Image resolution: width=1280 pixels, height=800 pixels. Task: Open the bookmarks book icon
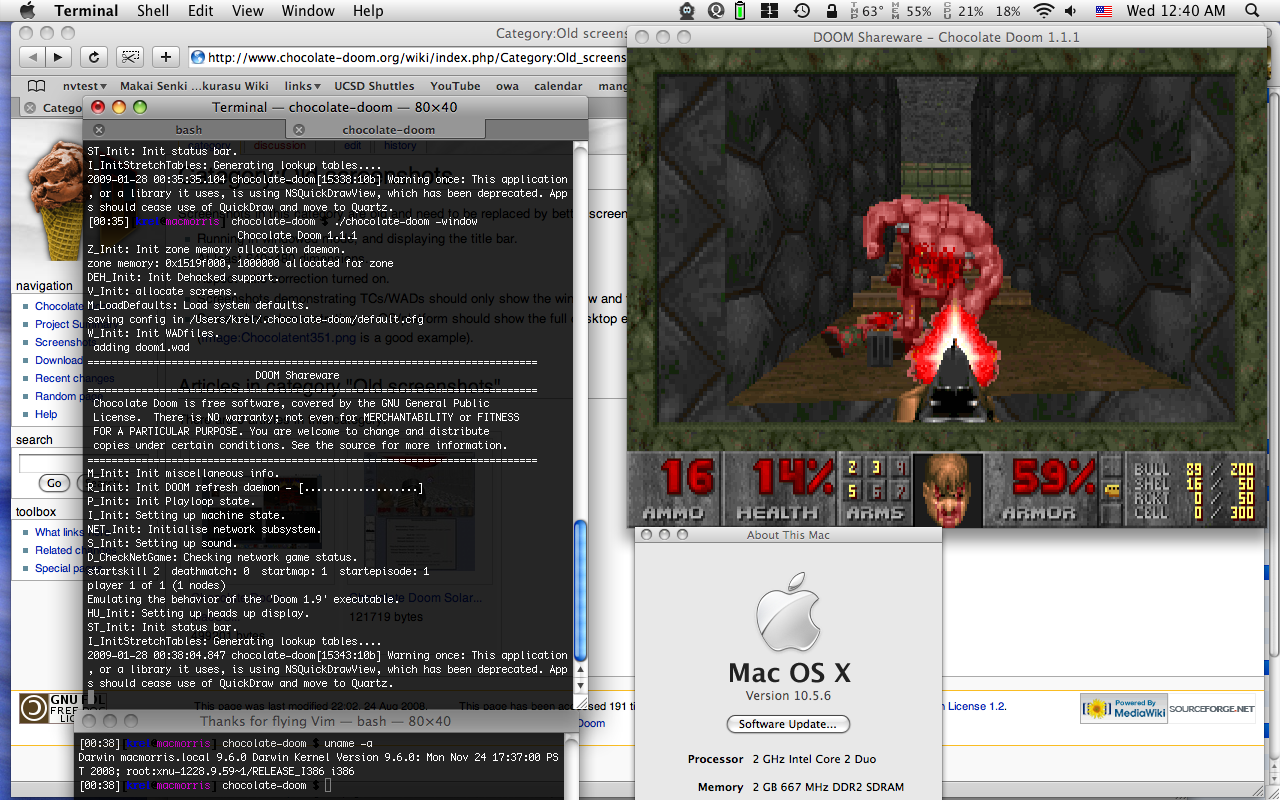(36, 86)
